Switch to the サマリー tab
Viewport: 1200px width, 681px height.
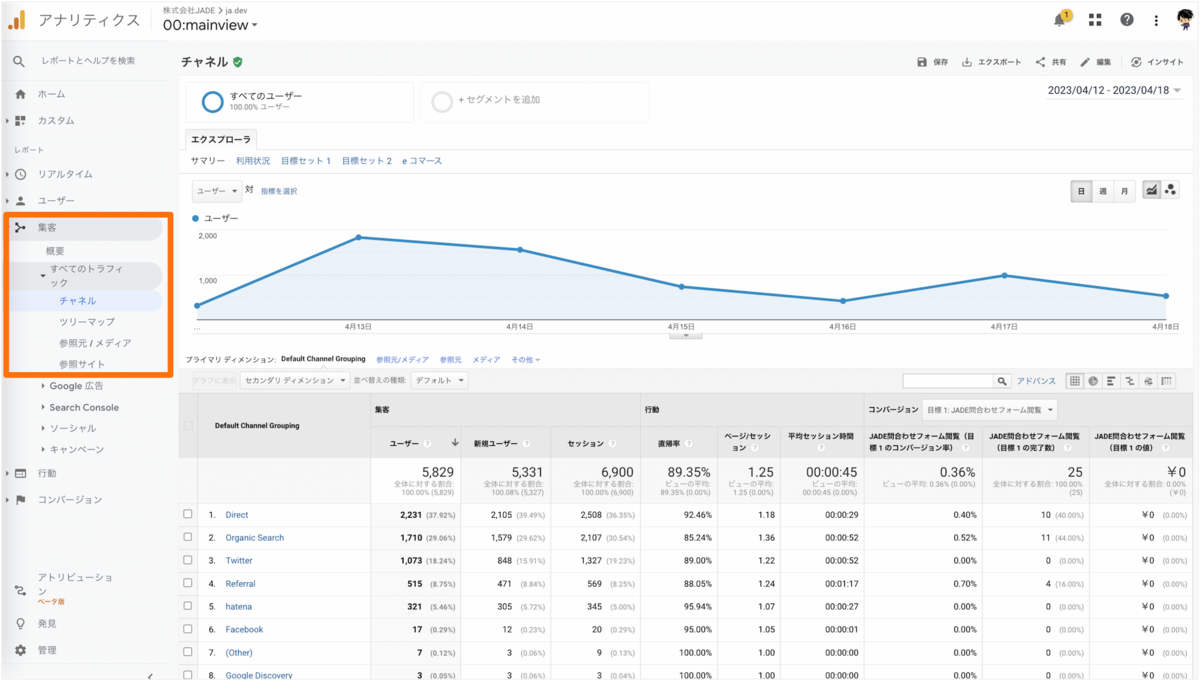(208, 161)
